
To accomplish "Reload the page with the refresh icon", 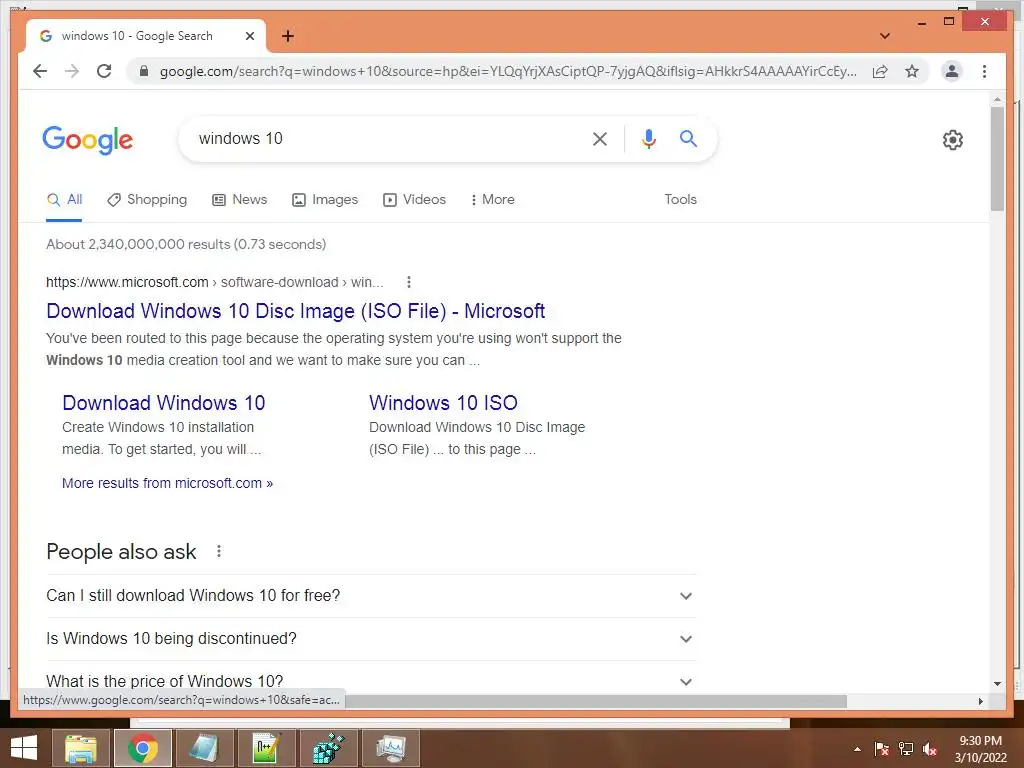I will pyautogui.click(x=104, y=71).
